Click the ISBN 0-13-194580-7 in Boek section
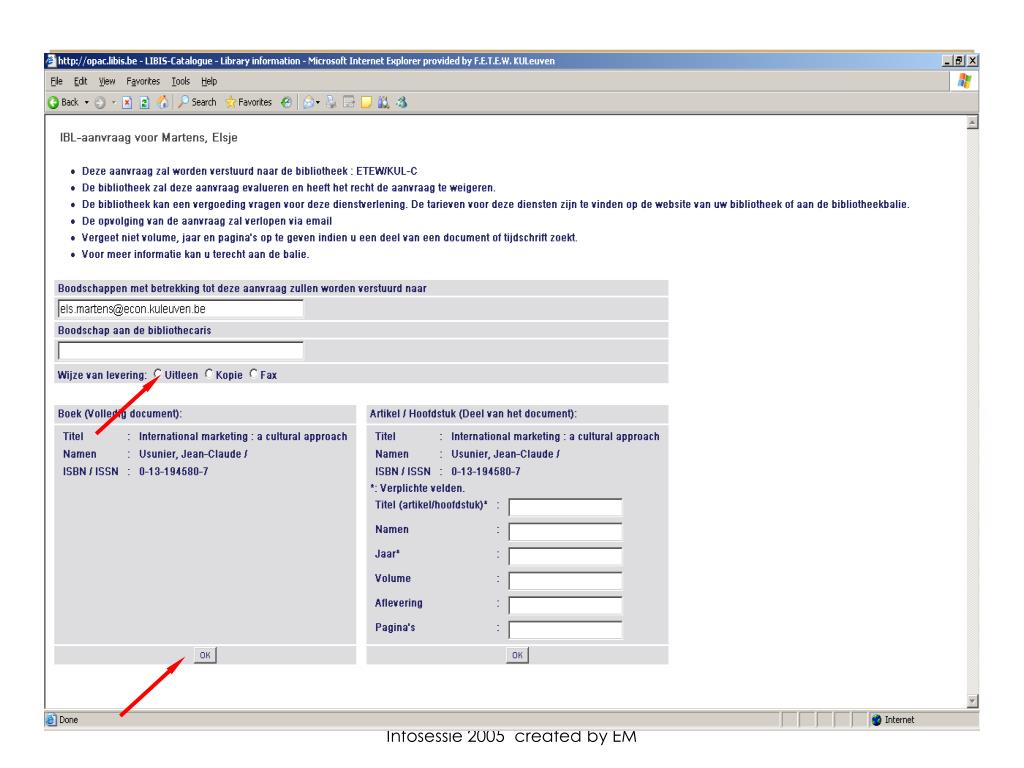 pos(174,472)
